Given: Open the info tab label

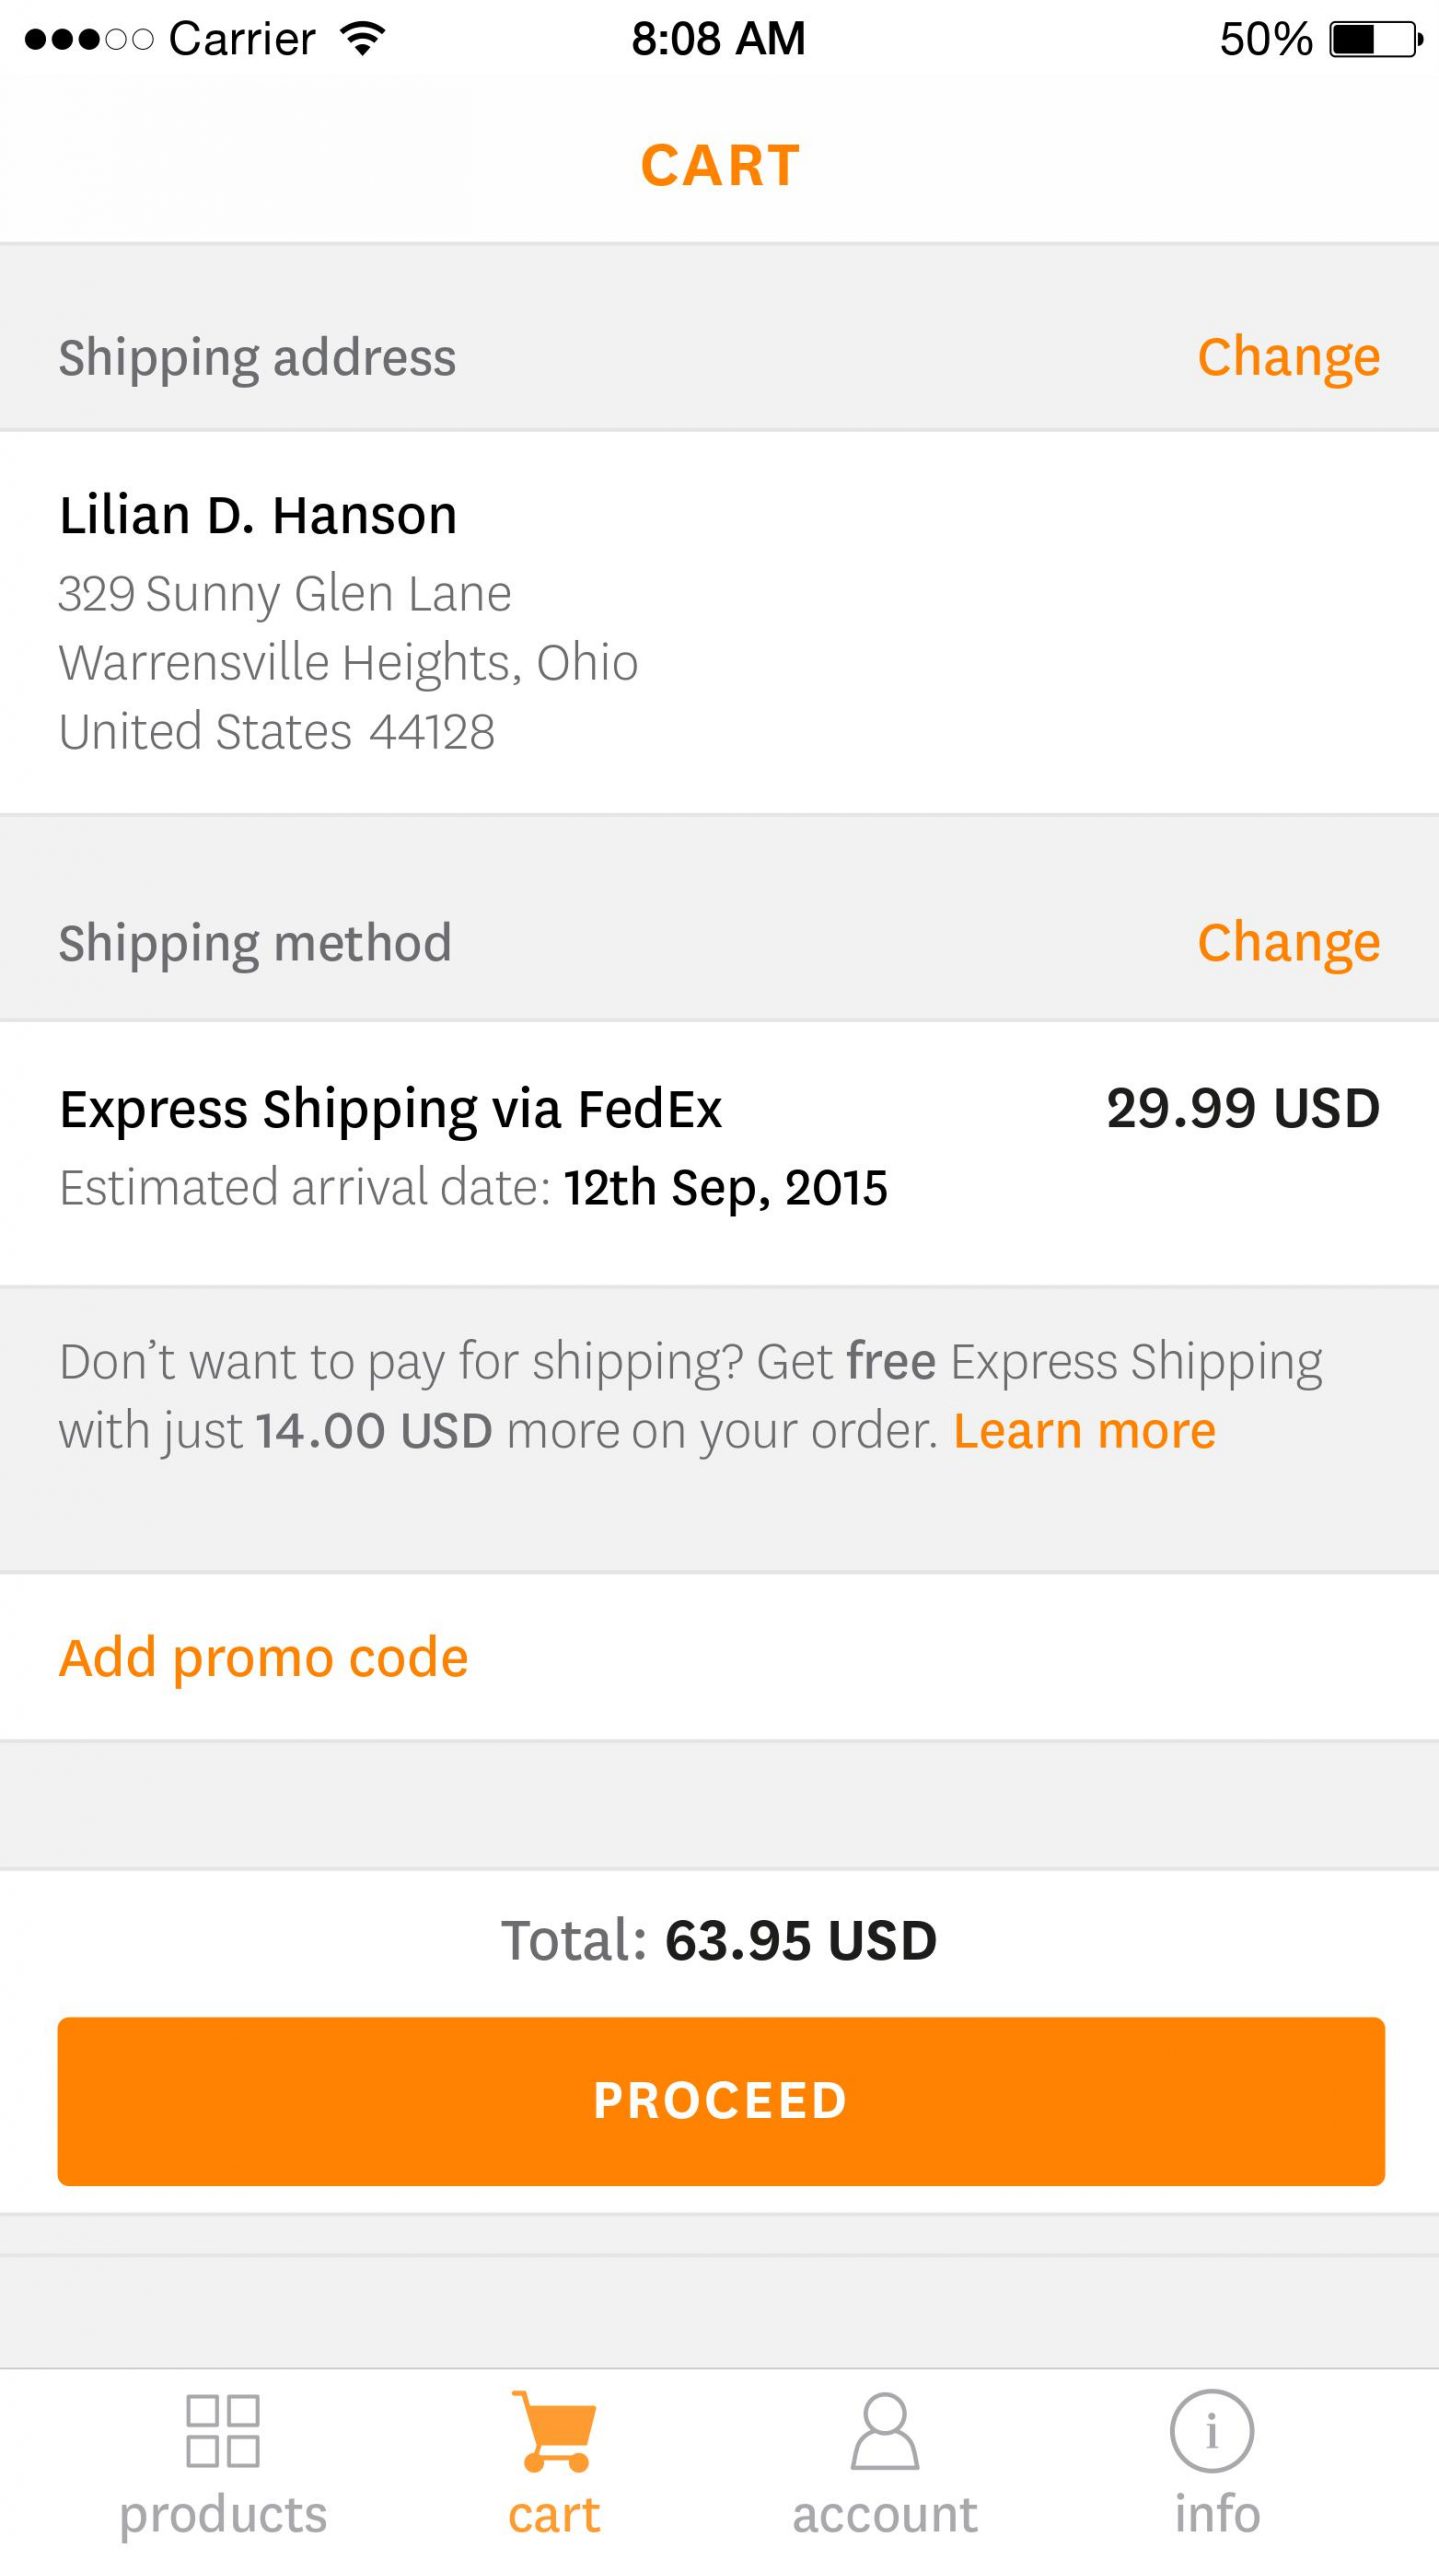Looking at the screenshot, I should pos(1217,2513).
